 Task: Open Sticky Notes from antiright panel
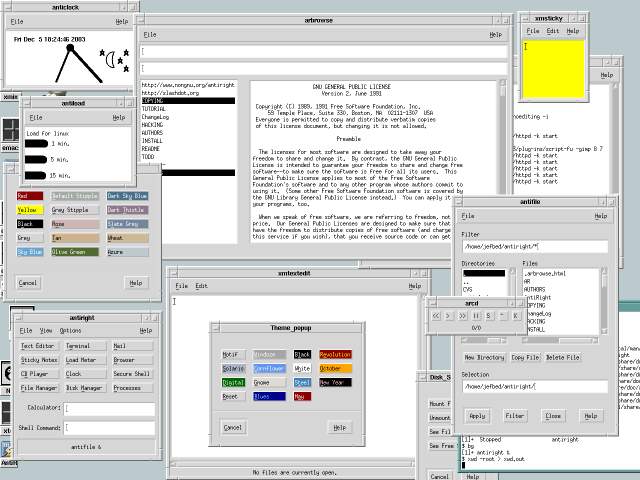pyautogui.click(x=39, y=359)
